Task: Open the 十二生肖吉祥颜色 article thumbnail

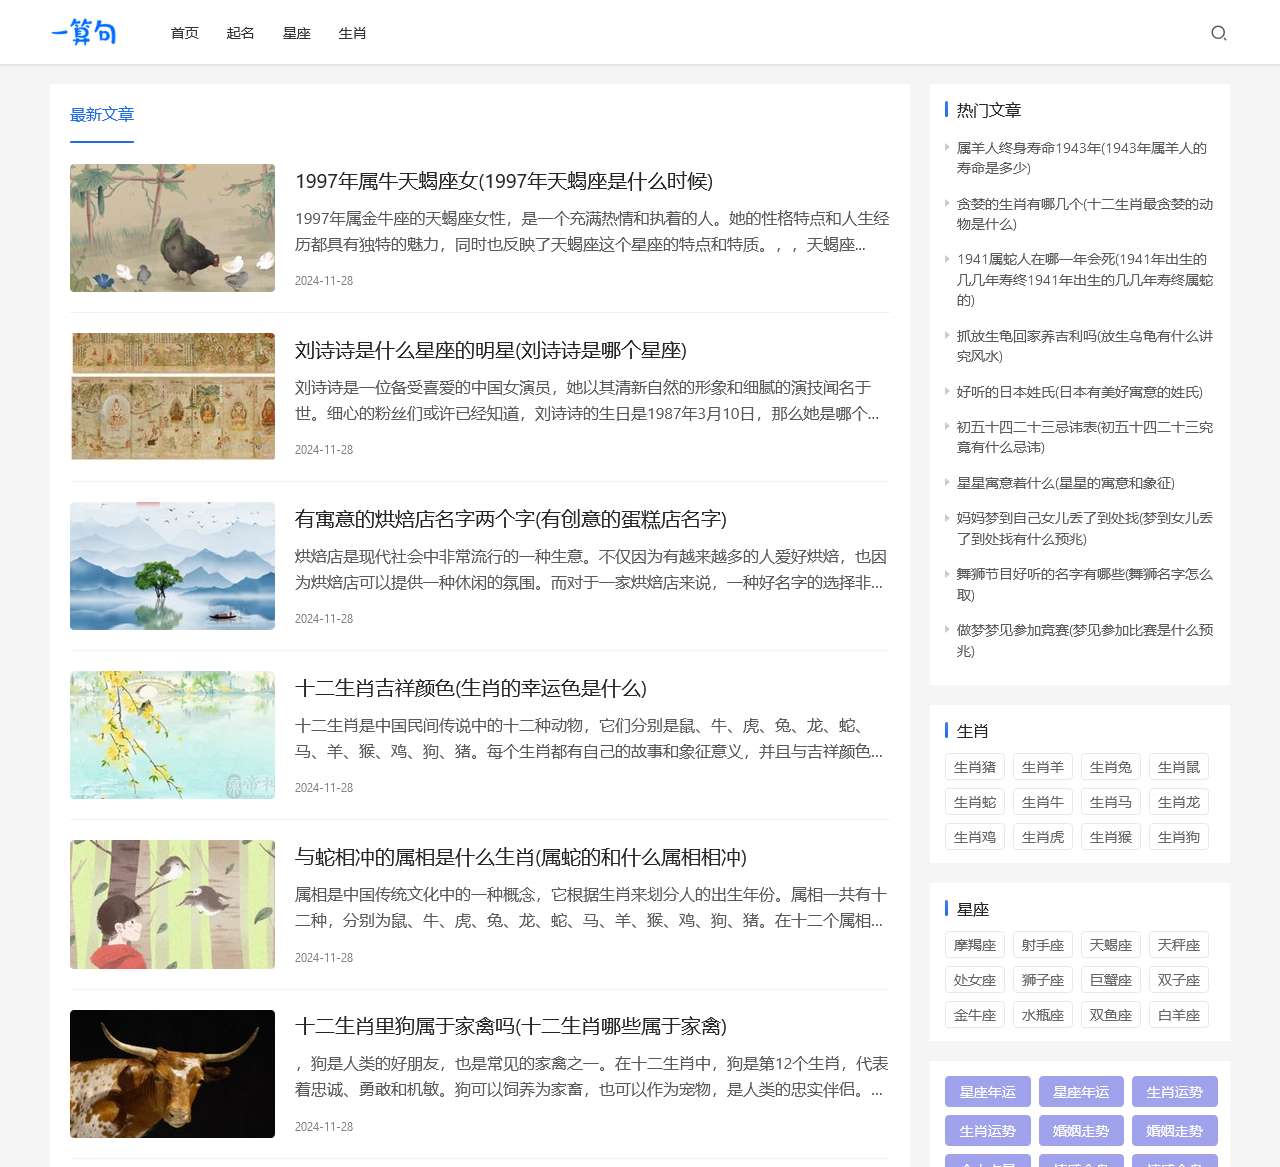Action: tap(172, 734)
